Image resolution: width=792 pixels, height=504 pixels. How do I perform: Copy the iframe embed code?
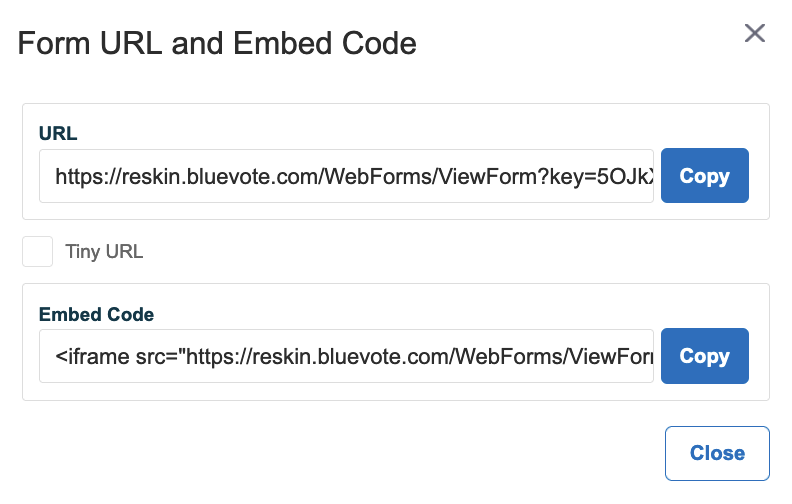point(704,356)
